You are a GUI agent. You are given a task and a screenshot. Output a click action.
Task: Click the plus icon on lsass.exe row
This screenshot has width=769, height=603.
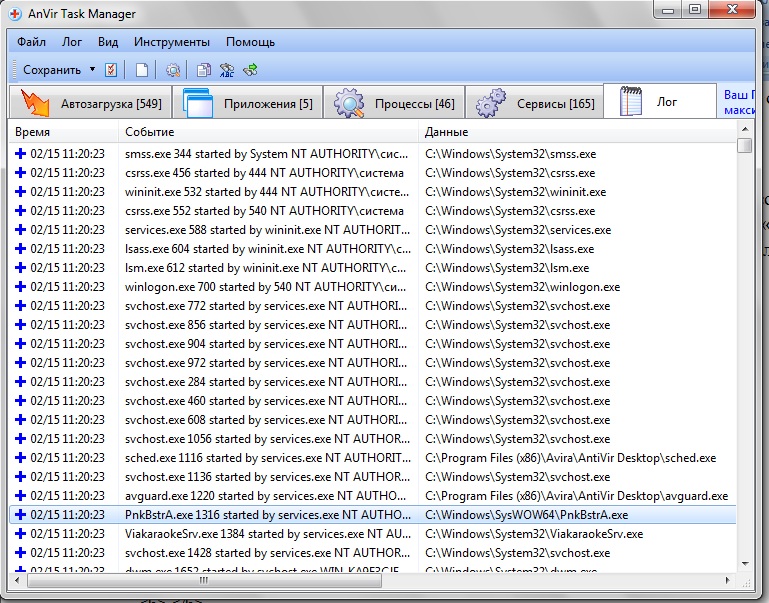pyautogui.click(x=20, y=249)
